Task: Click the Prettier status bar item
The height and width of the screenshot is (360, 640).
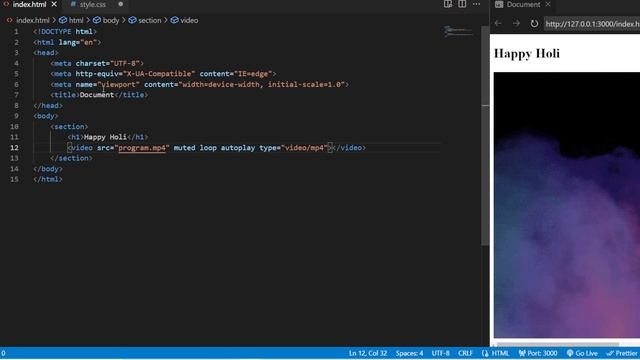Action: click(x=622, y=353)
